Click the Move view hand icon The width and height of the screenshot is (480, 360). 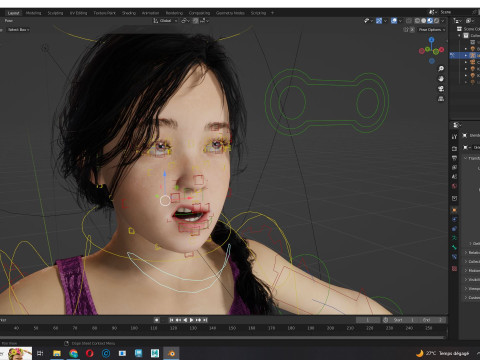(x=441, y=79)
